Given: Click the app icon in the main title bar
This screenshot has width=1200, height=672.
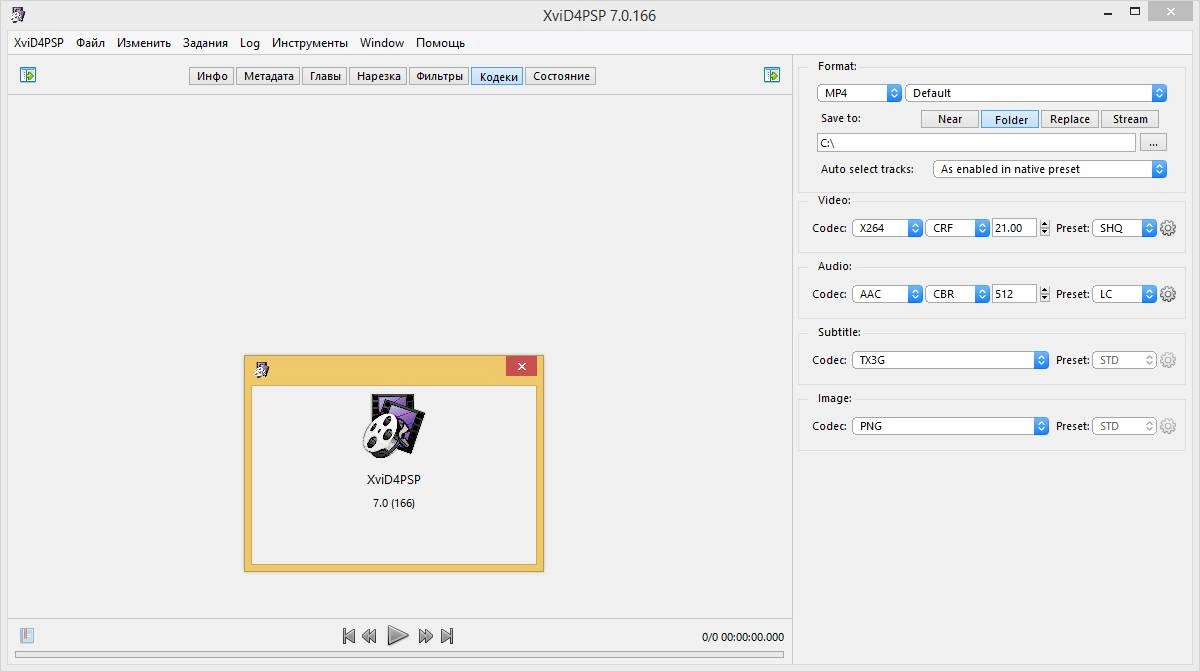Looking at the screenshot, I should point(18,15).
